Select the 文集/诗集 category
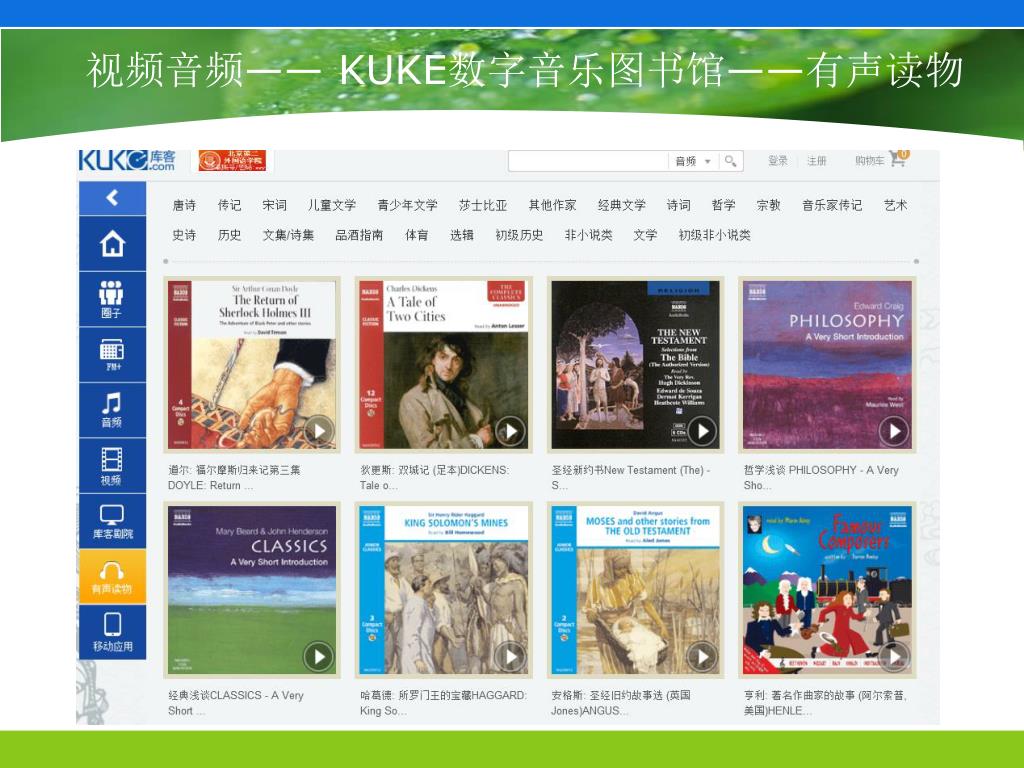Image resolution: width=1024 pixels, height=768 pixels. (288, 235)
